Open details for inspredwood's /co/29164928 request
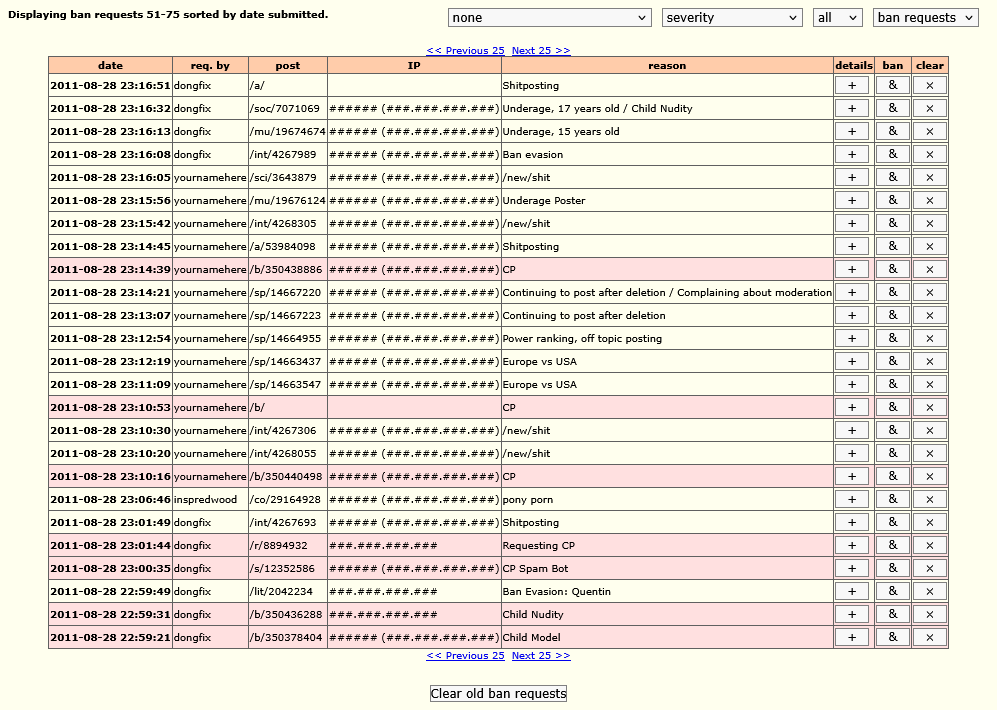The image size is (997, 710). click(851, 500)
